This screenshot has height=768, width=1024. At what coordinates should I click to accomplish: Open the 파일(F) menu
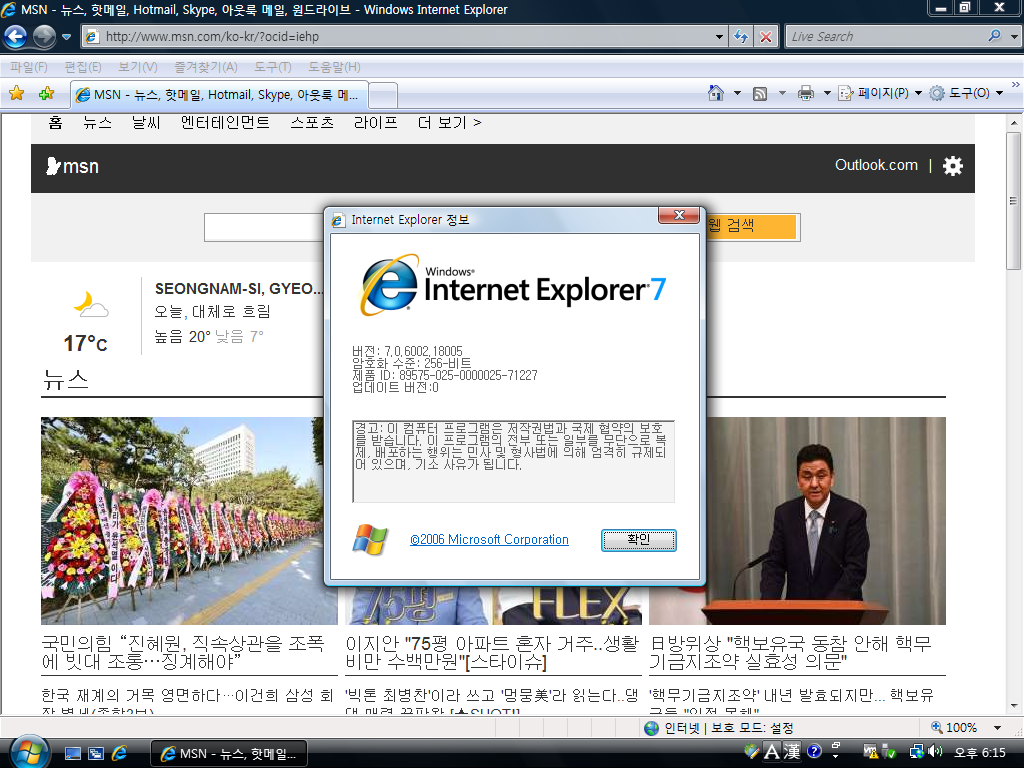[x=29, y=67]
